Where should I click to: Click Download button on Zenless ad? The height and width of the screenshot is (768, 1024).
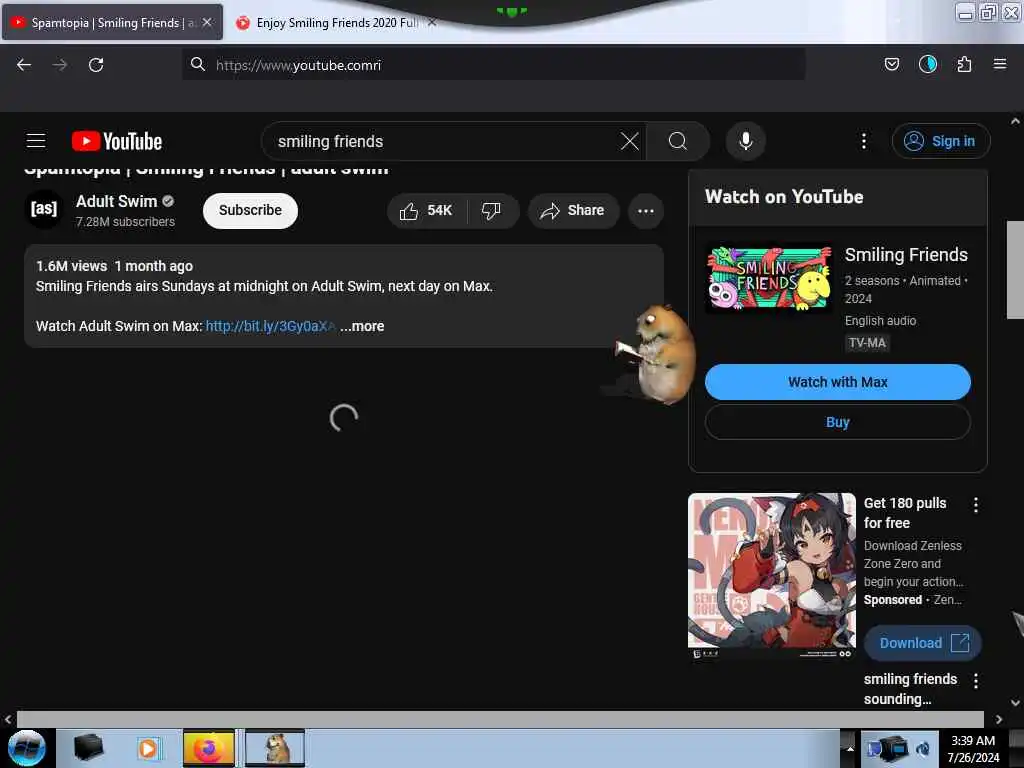coord(922,643)
